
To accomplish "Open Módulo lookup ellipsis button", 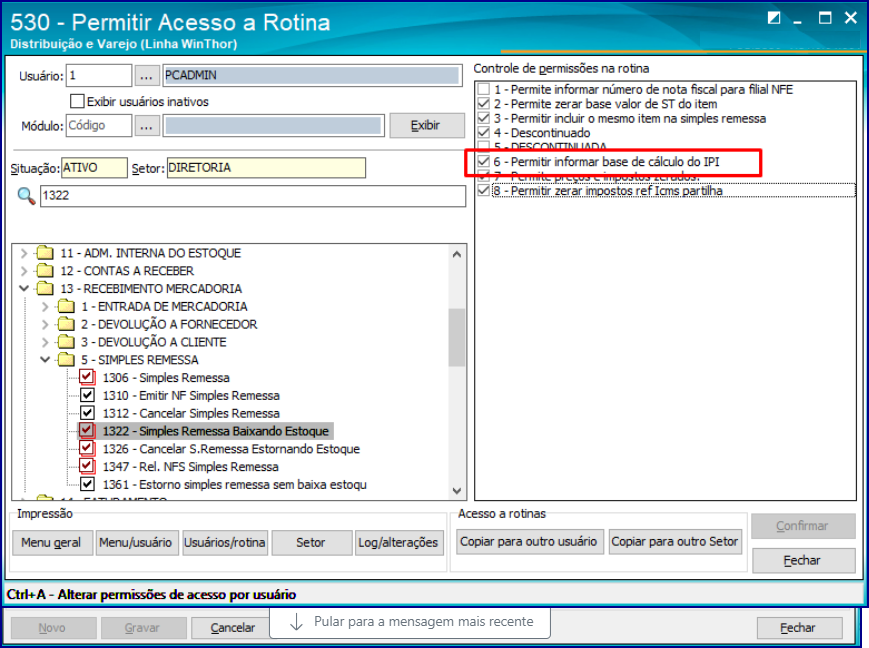I will point(146,126).
